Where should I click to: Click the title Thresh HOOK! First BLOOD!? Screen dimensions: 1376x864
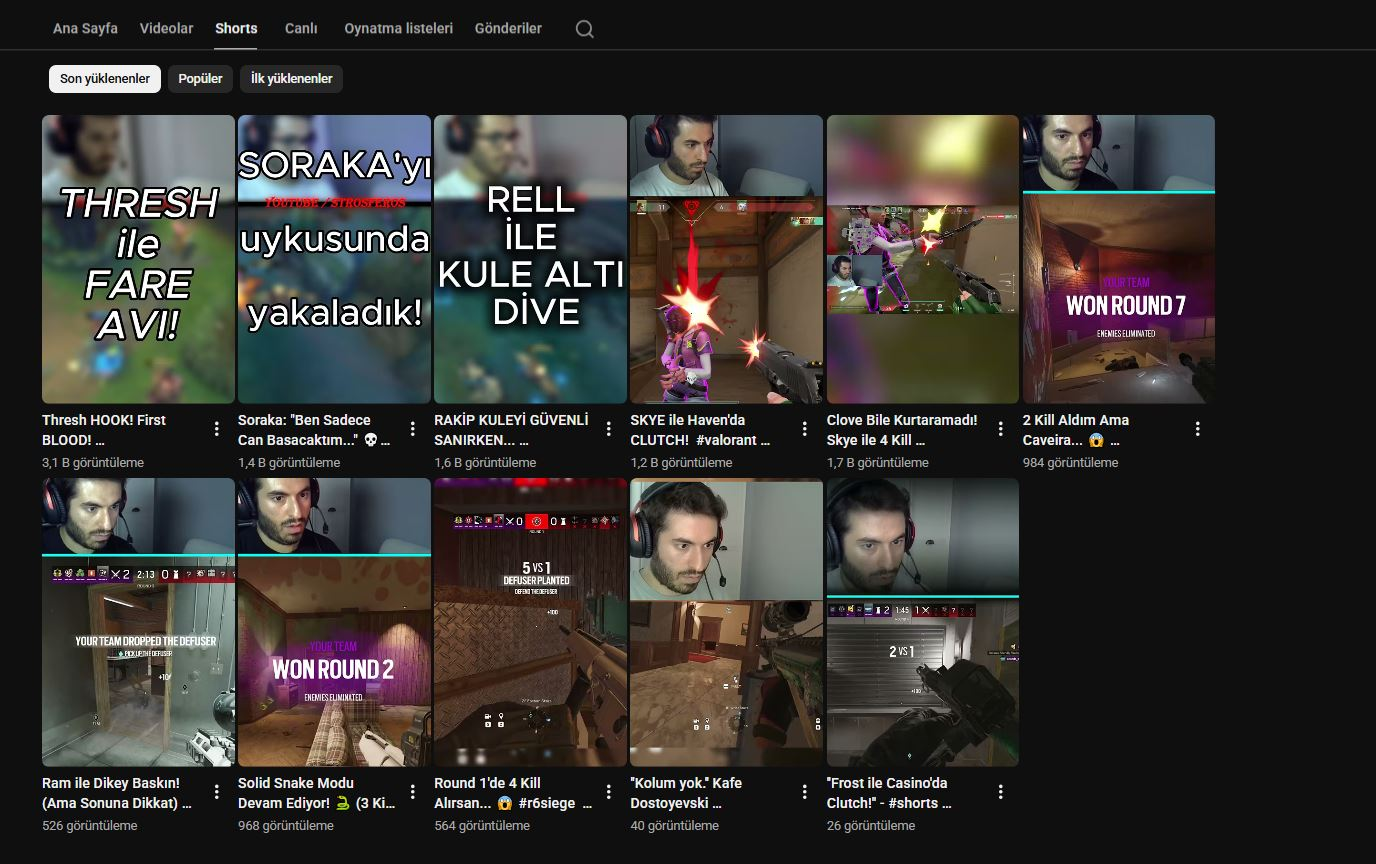104,430
